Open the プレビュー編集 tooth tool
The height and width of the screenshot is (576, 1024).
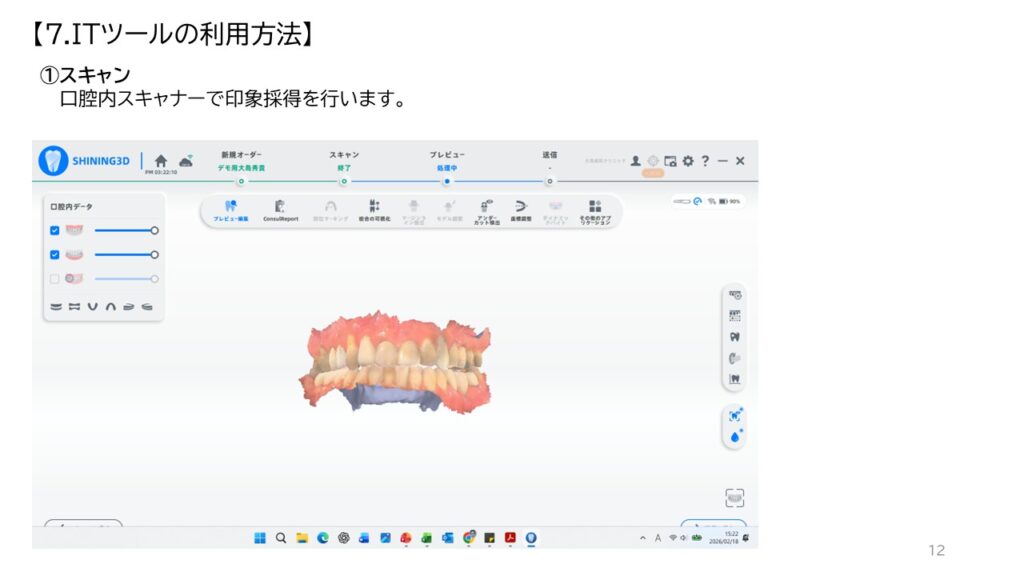click(231, 210)
